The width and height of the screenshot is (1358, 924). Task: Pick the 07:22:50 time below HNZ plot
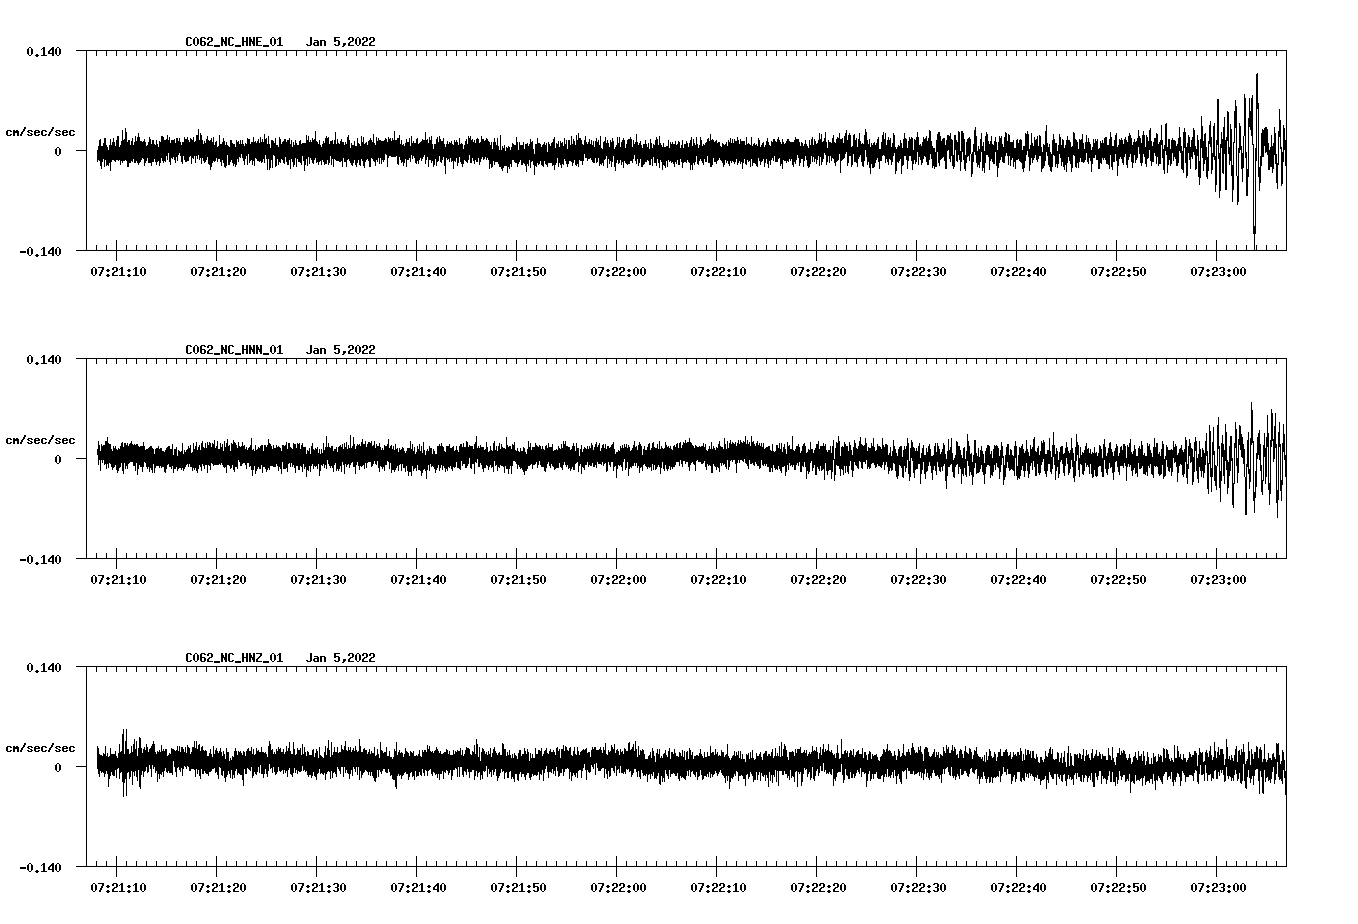pos(1118,887)
